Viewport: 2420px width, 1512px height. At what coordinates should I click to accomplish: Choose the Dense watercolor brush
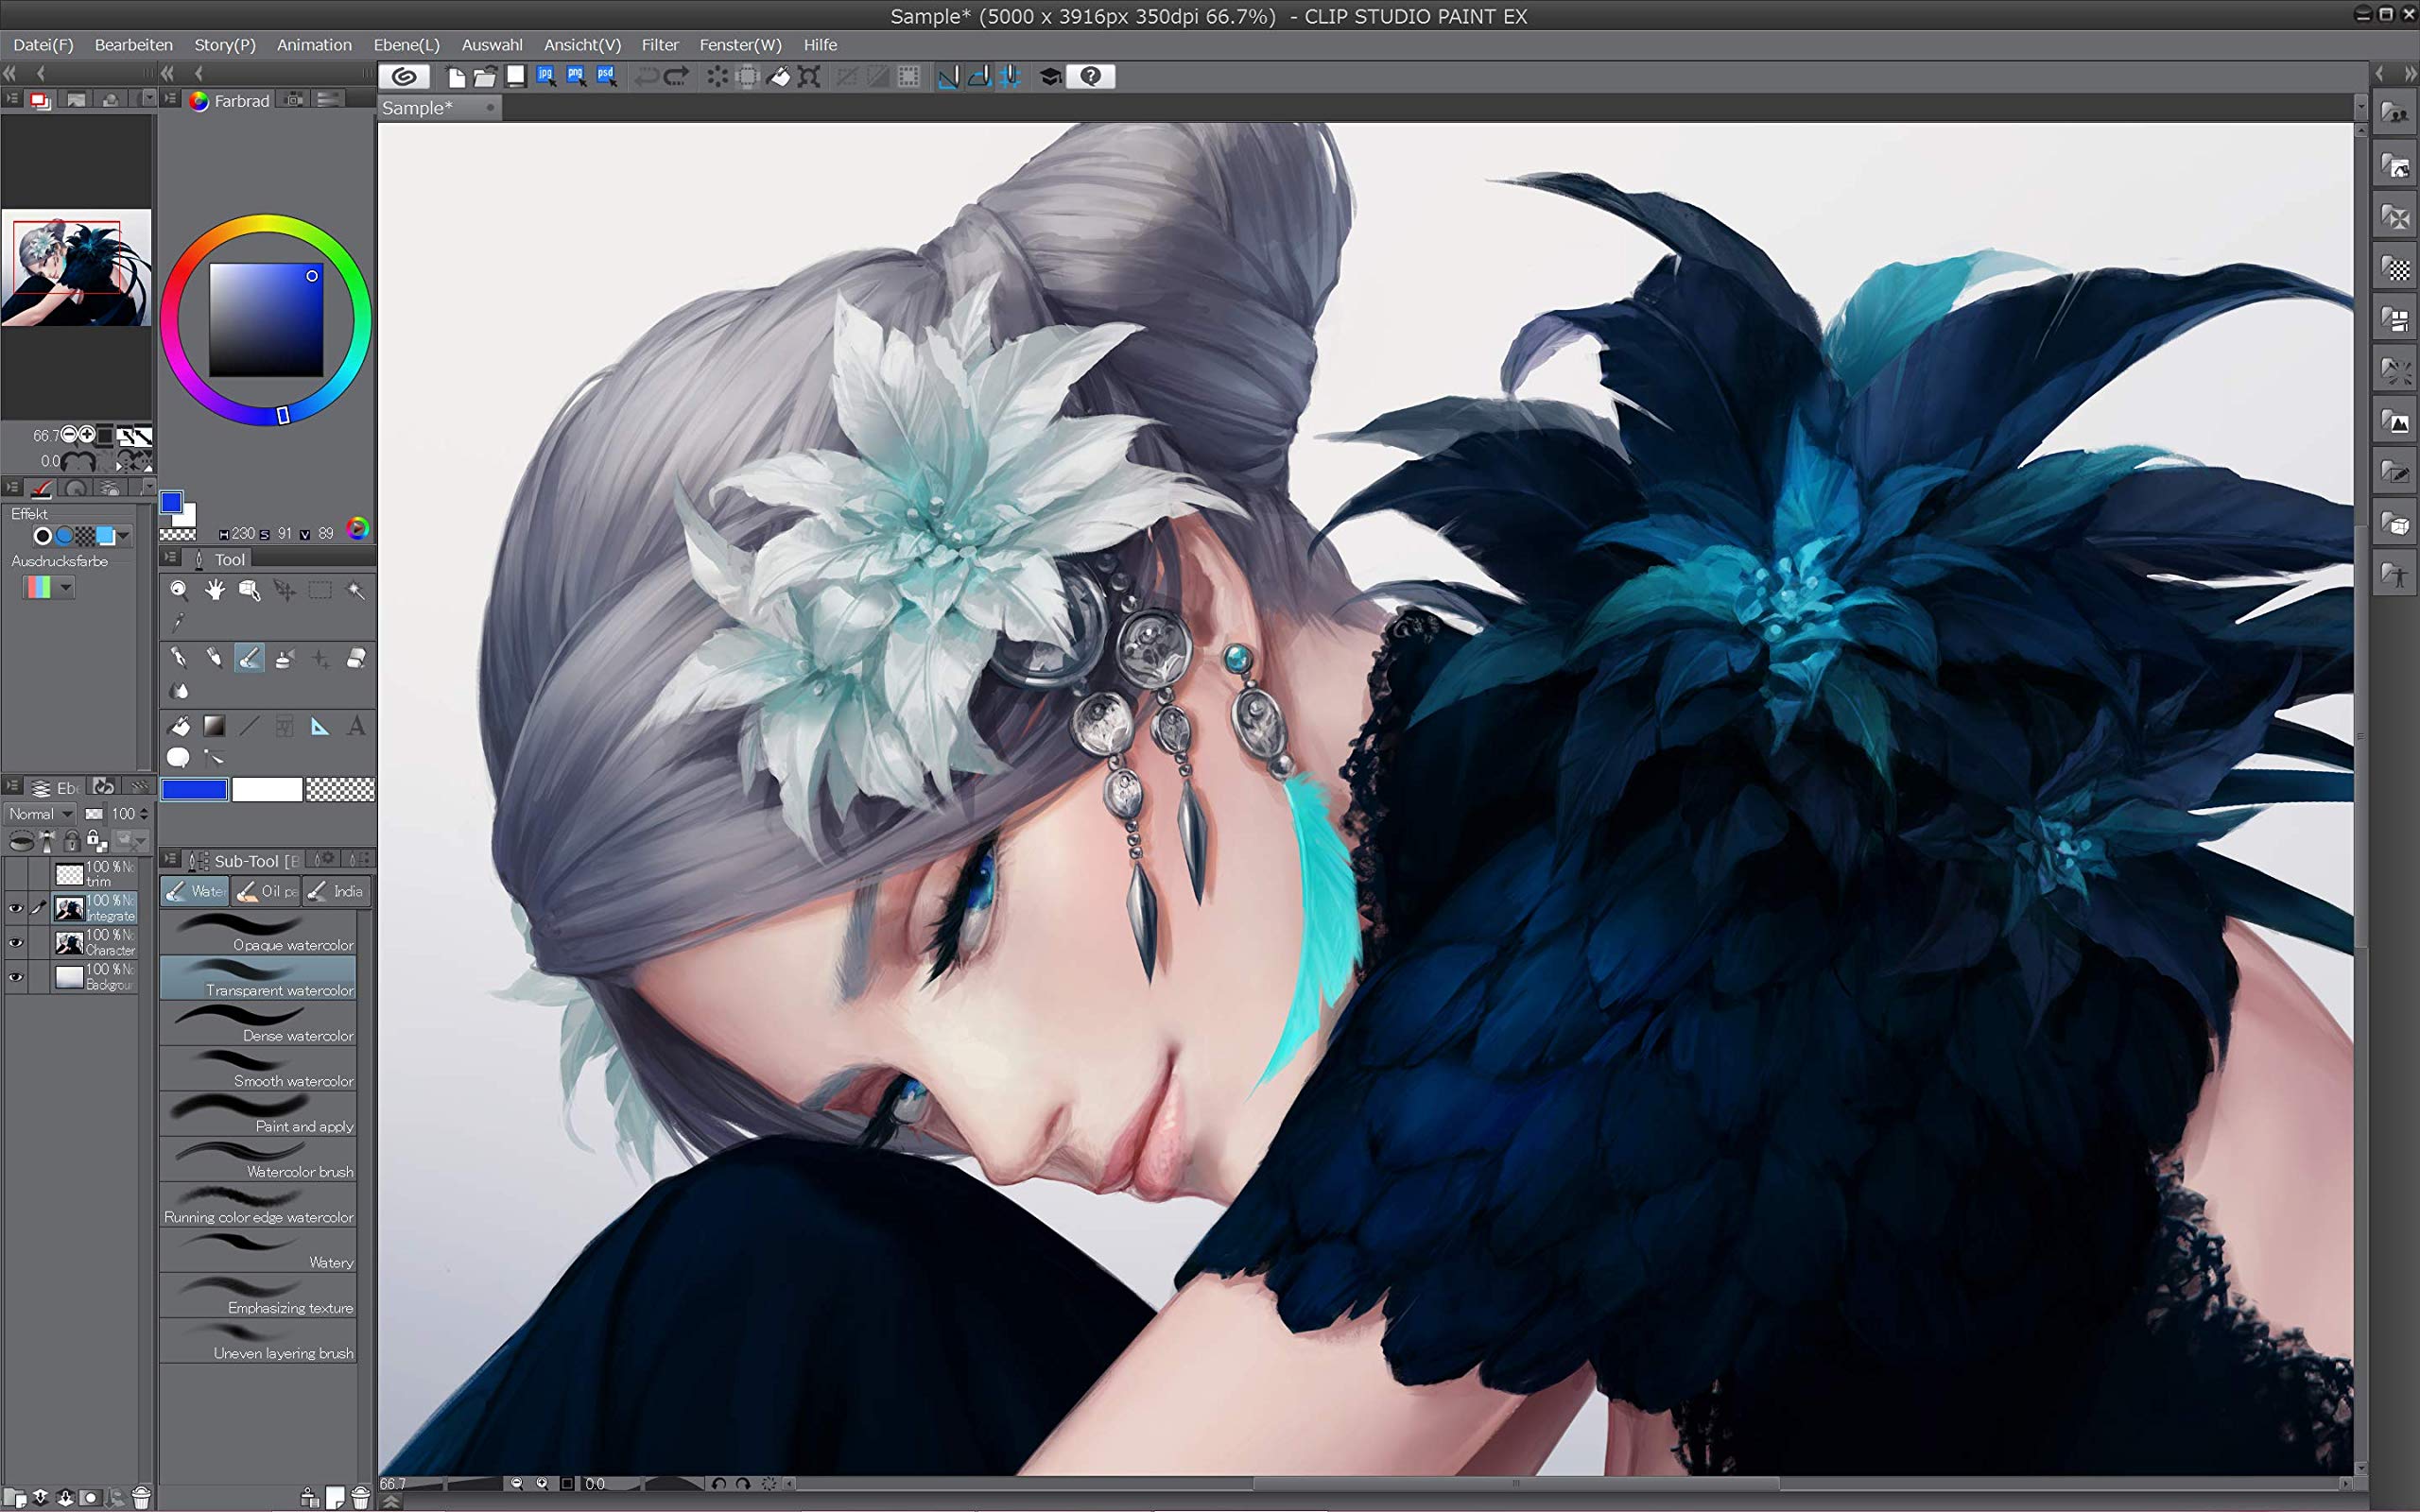[x=258, y=1023]
